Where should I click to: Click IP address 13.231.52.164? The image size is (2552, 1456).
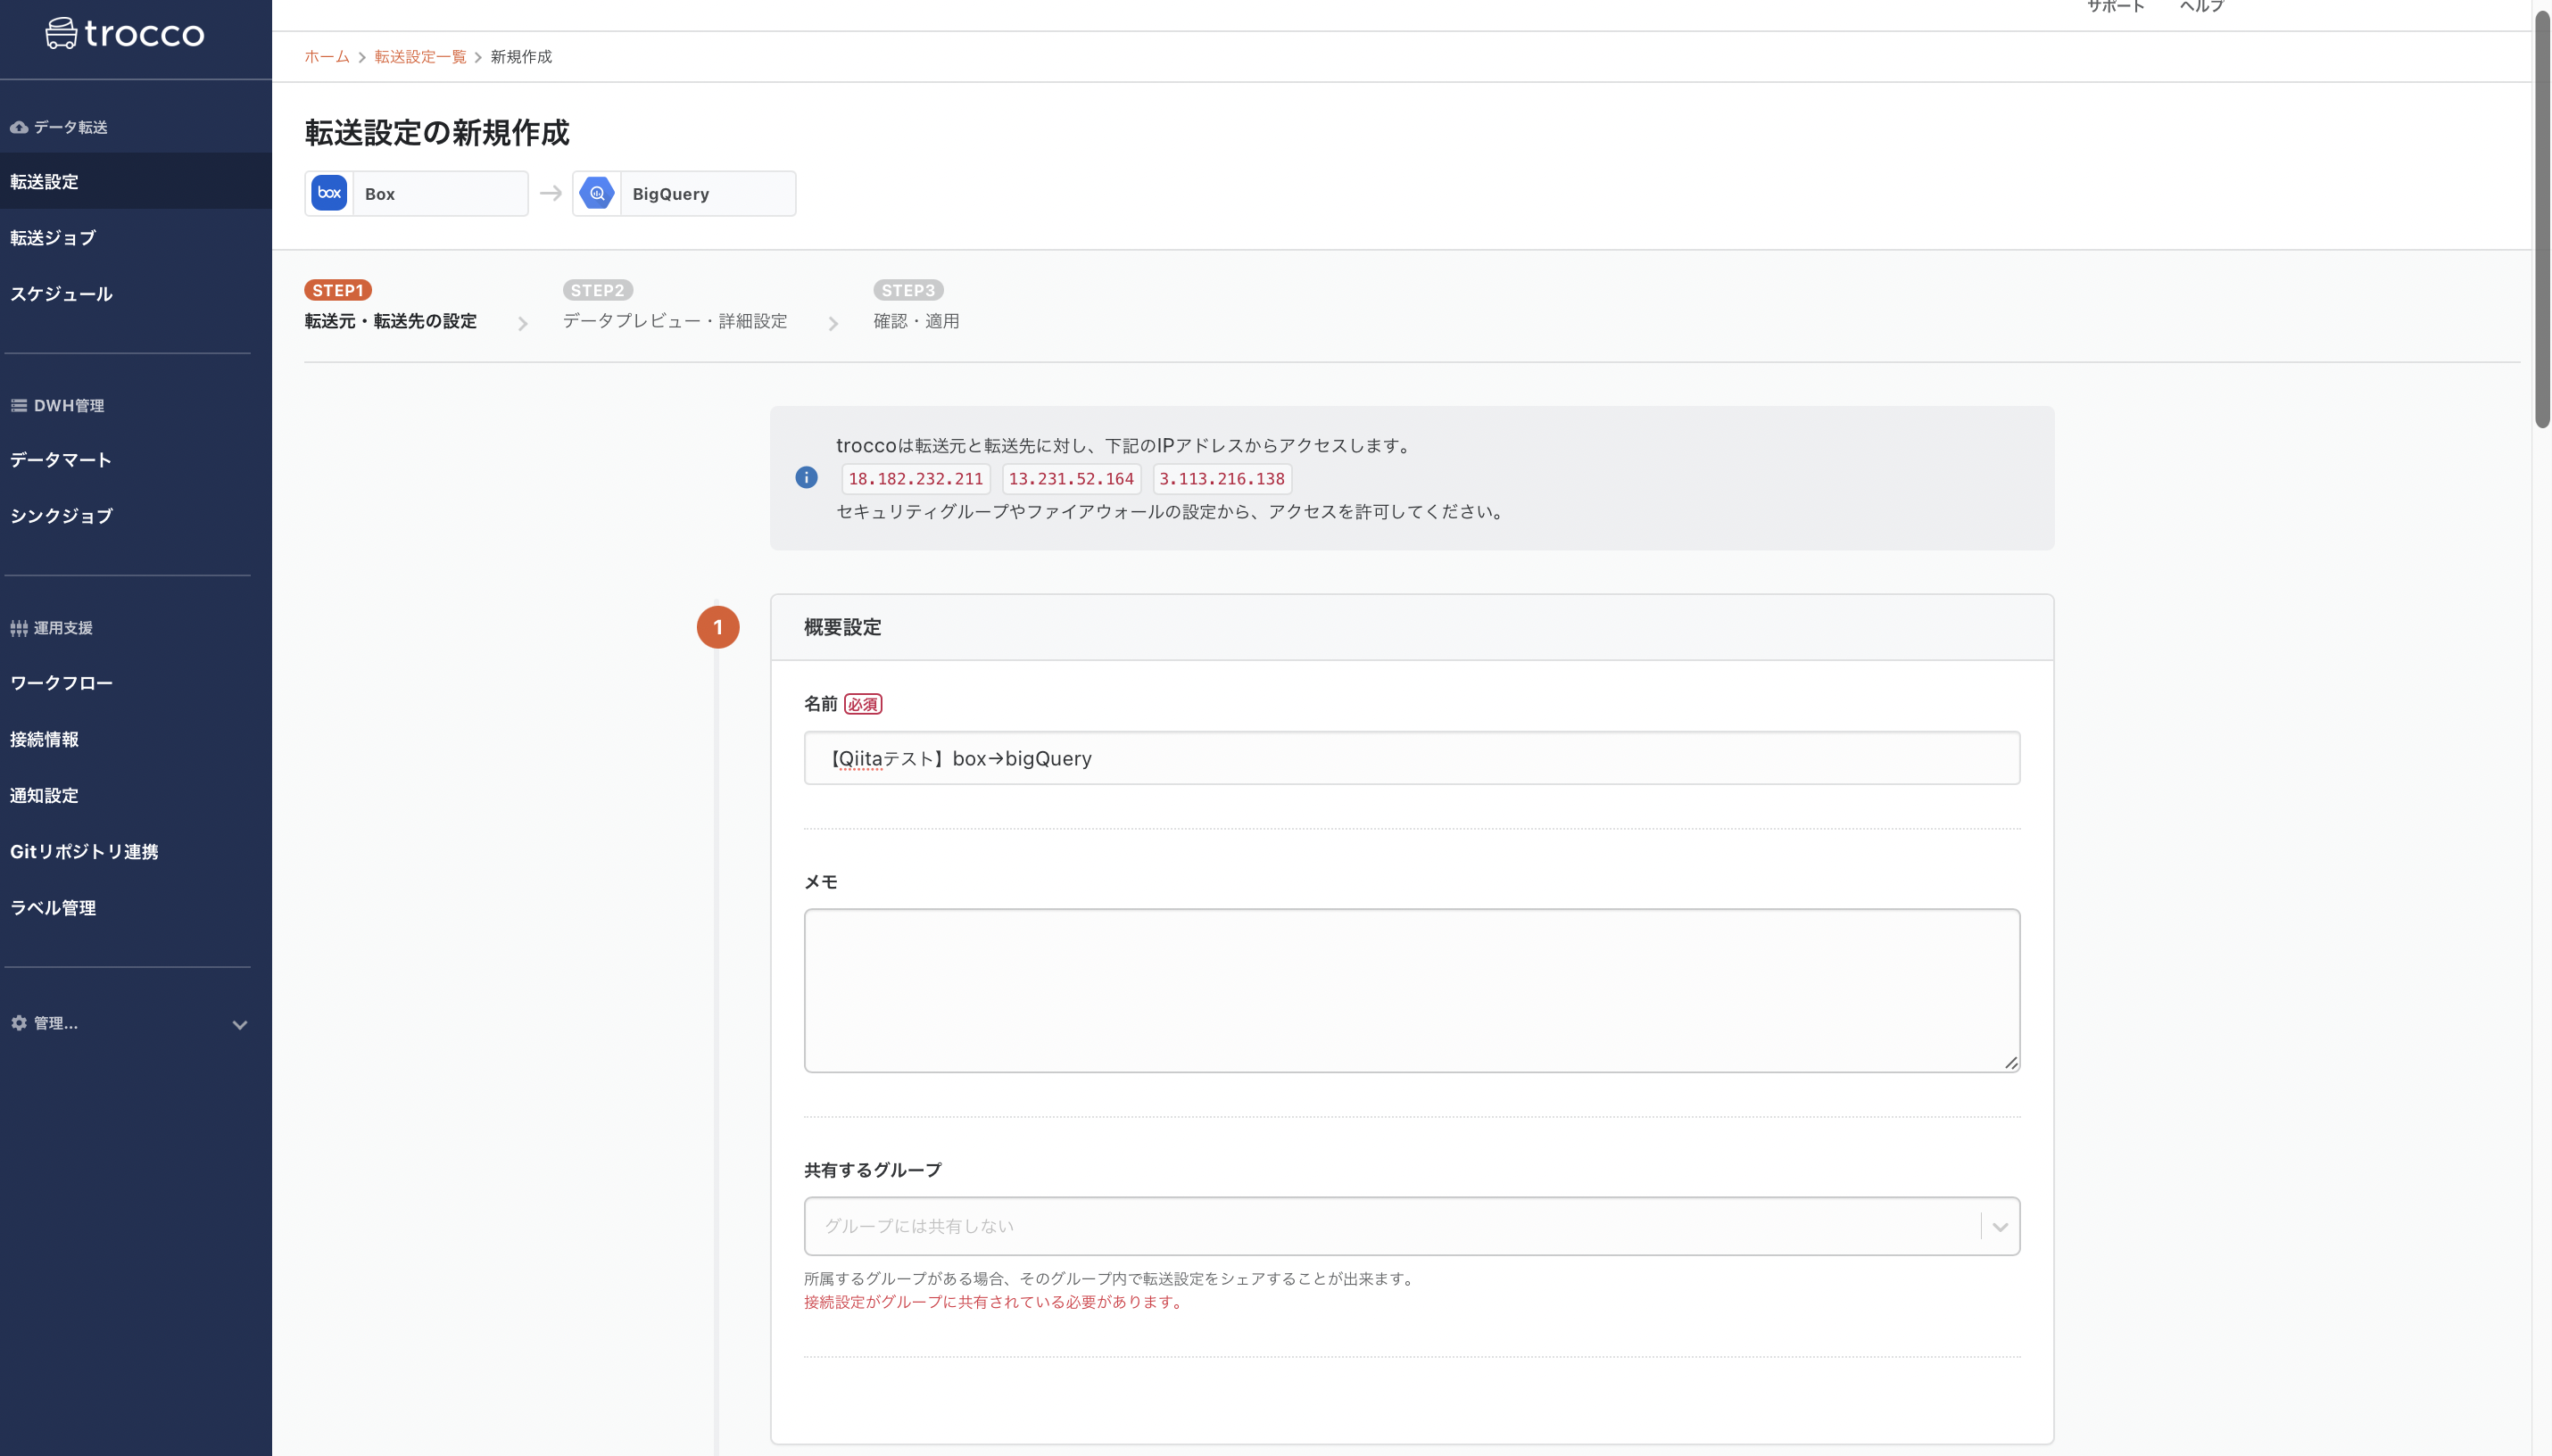click(x=1071, y=479)
